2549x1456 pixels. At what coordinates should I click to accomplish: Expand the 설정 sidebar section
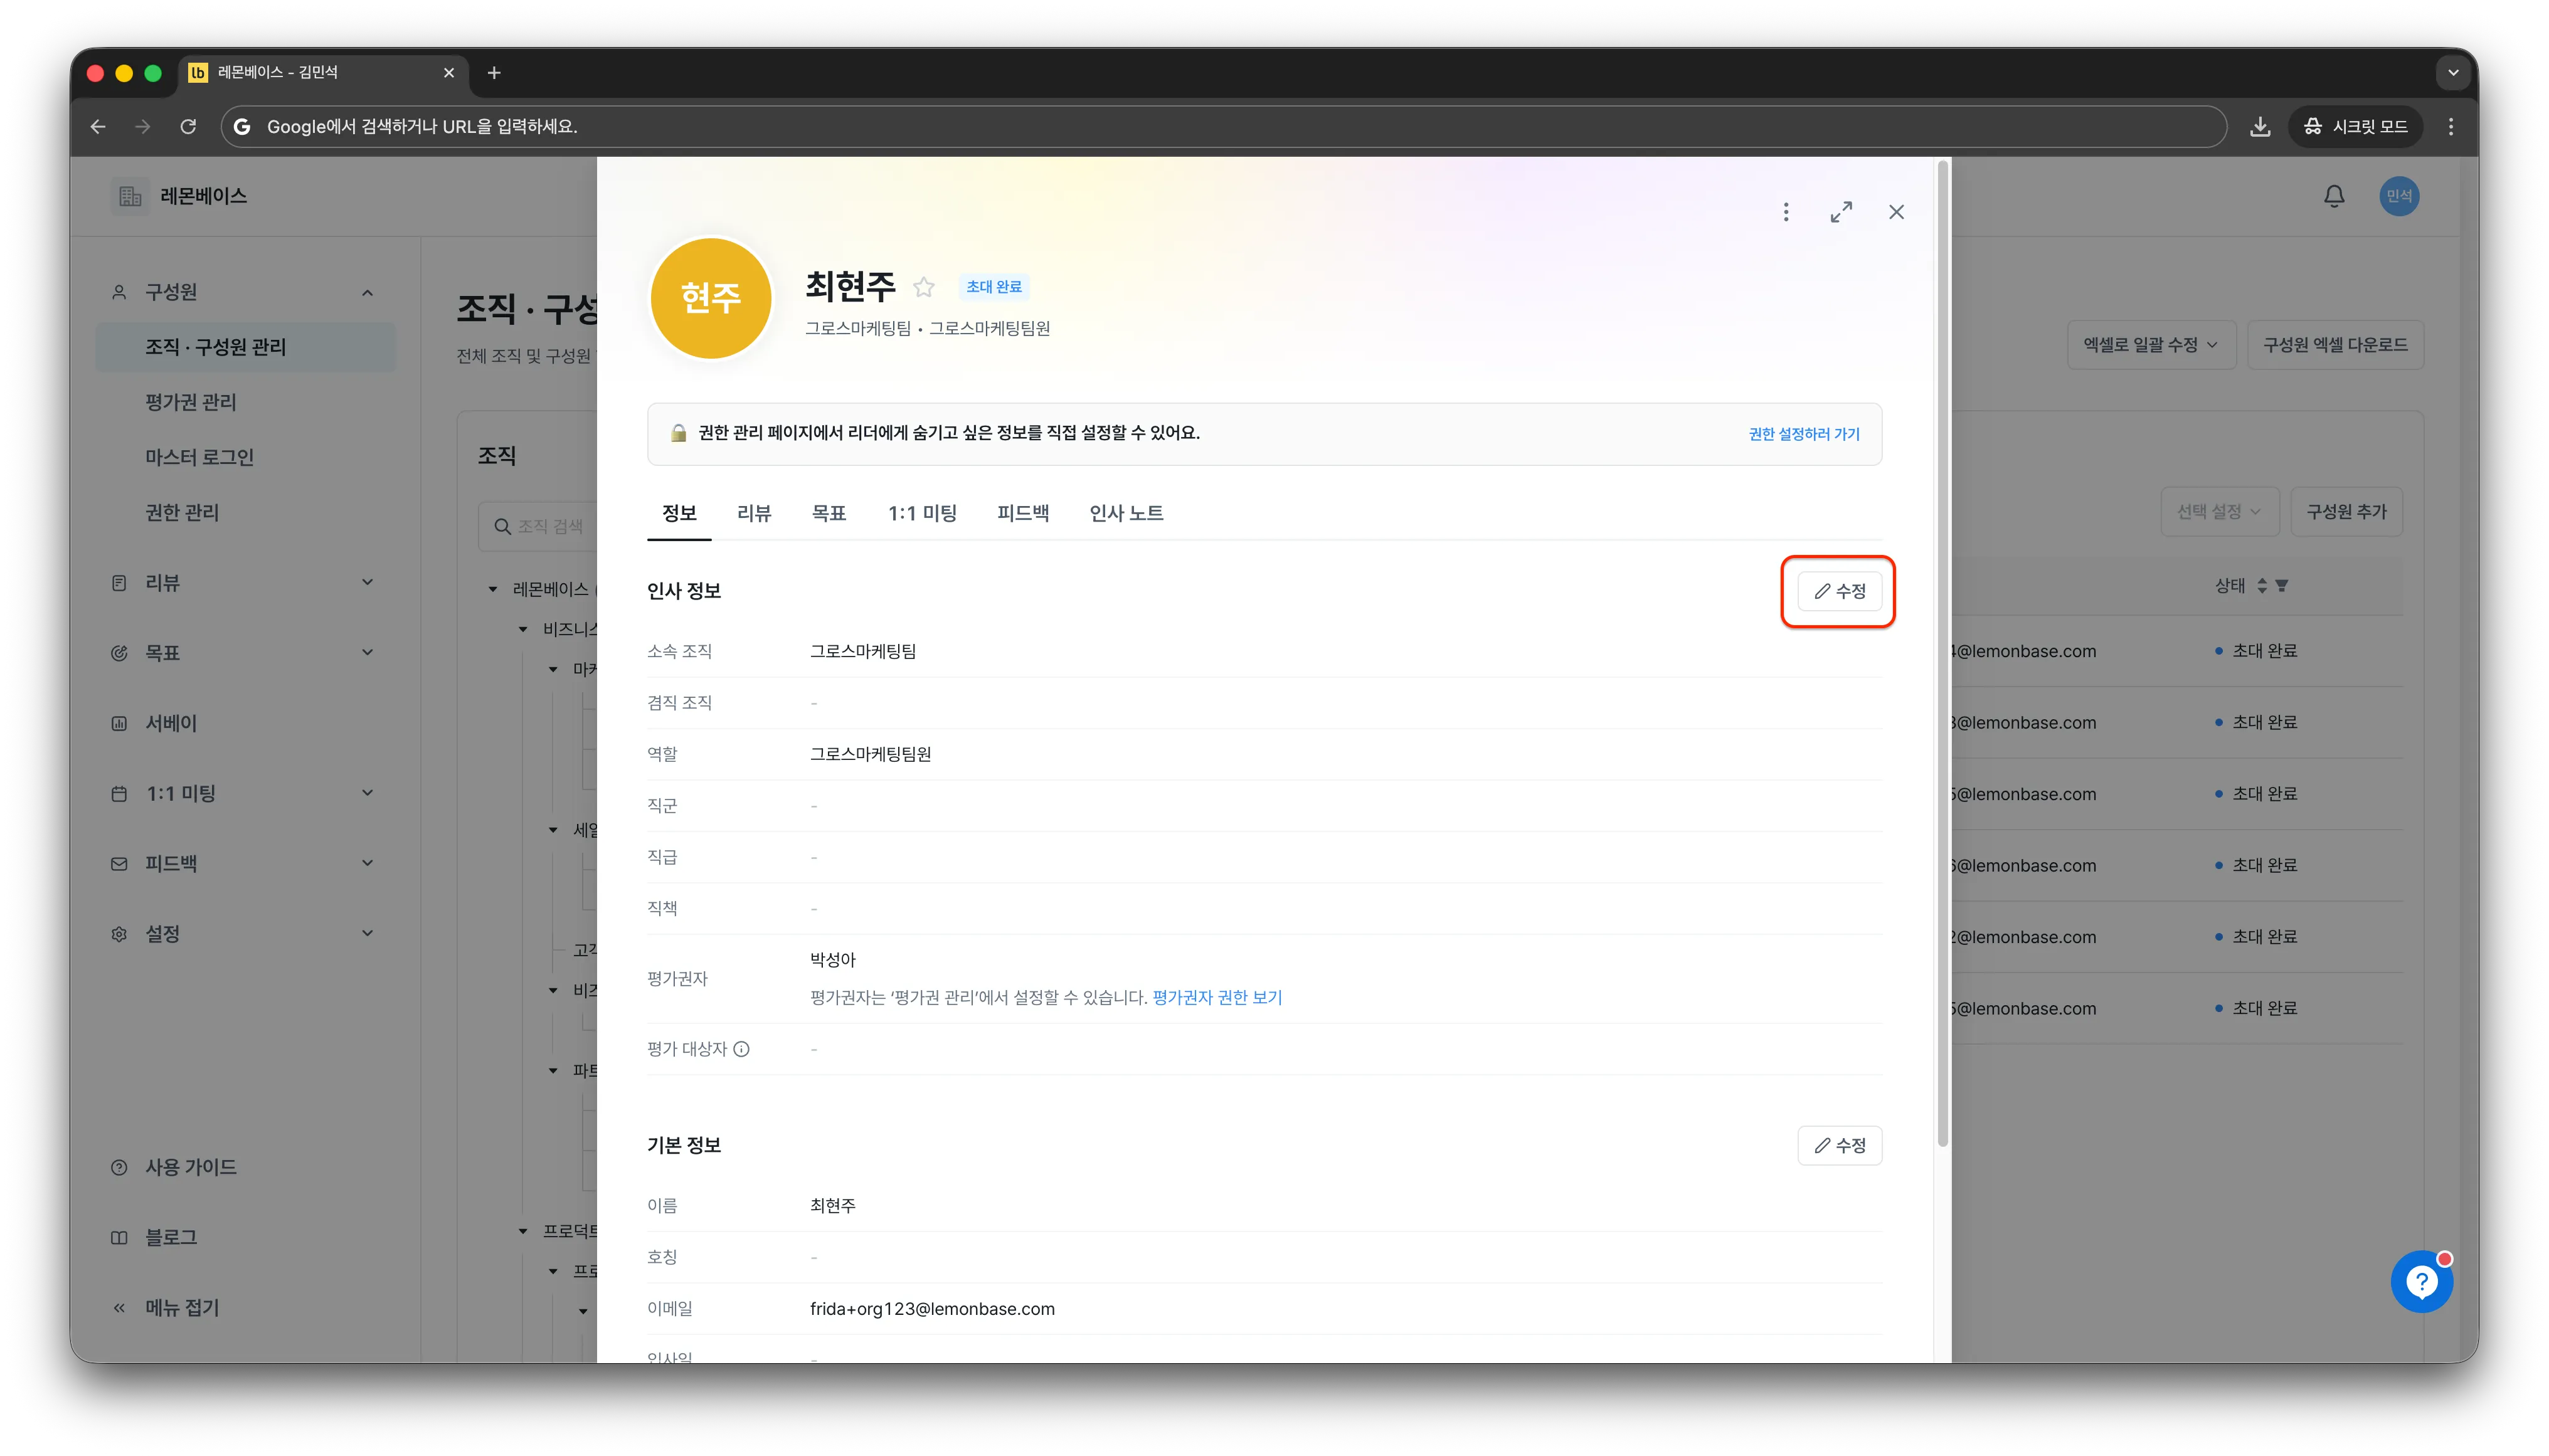[x=367, y=933]
